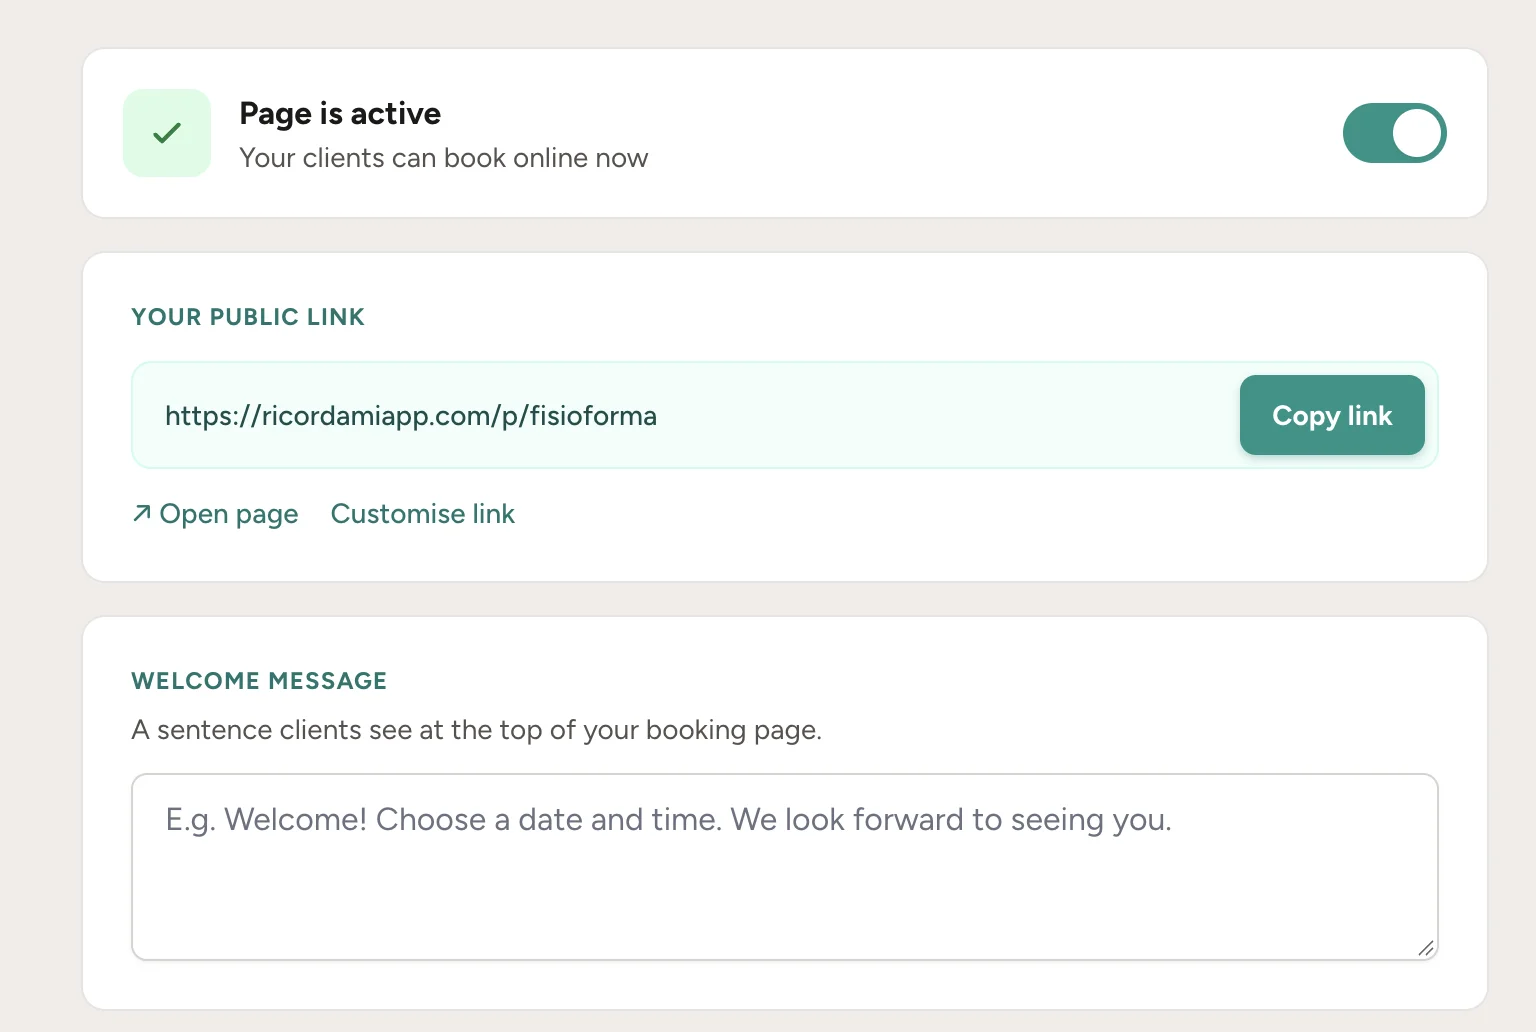The height and width of the screenshot is (1032, 1536).
Task: Click the Page is active heading
Action: pos(340,114)
